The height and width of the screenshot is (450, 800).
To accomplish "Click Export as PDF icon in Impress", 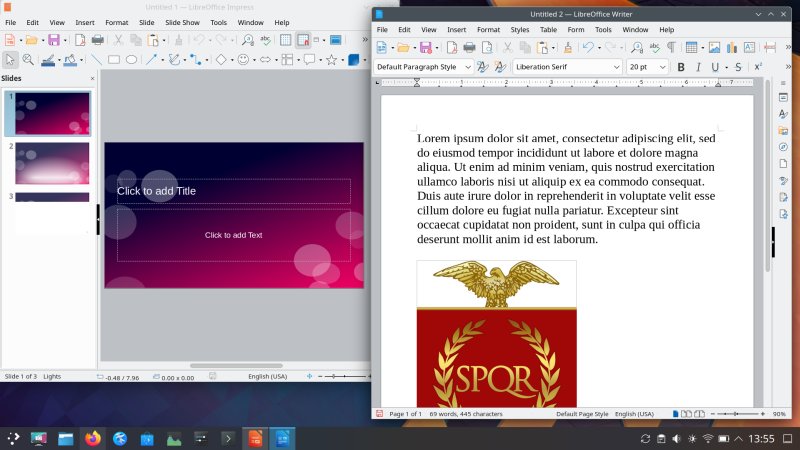I will coord(80,40).
